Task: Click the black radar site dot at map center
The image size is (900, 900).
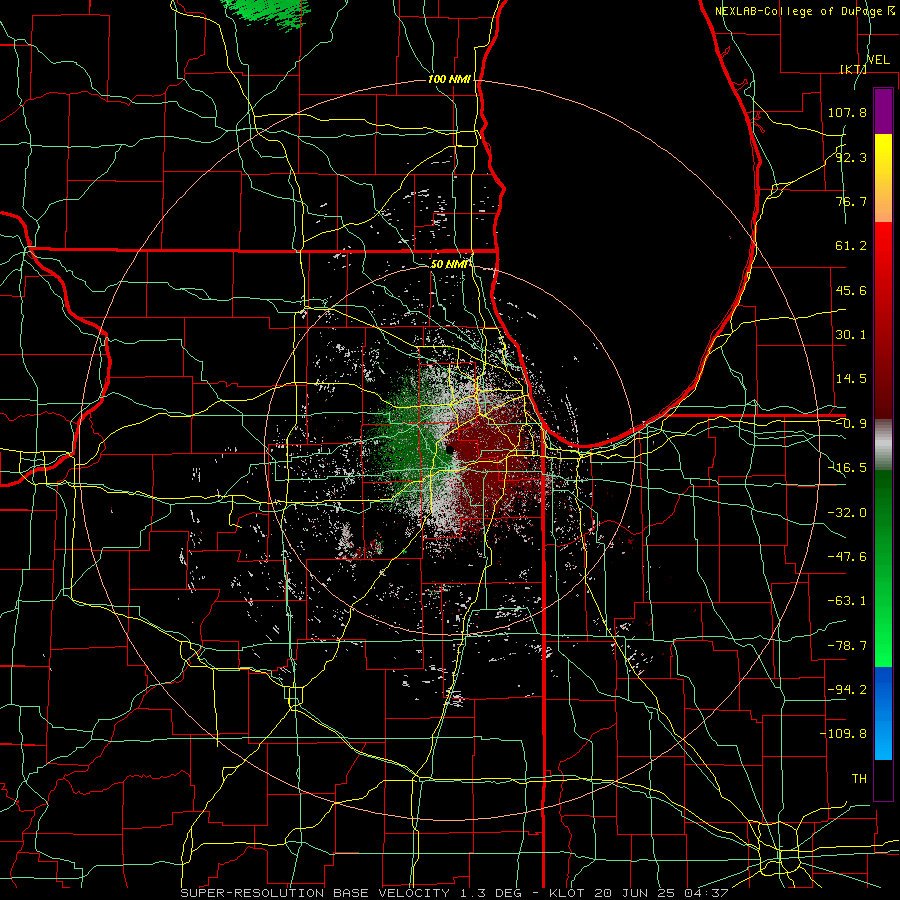Action: (x=449, y=450)
